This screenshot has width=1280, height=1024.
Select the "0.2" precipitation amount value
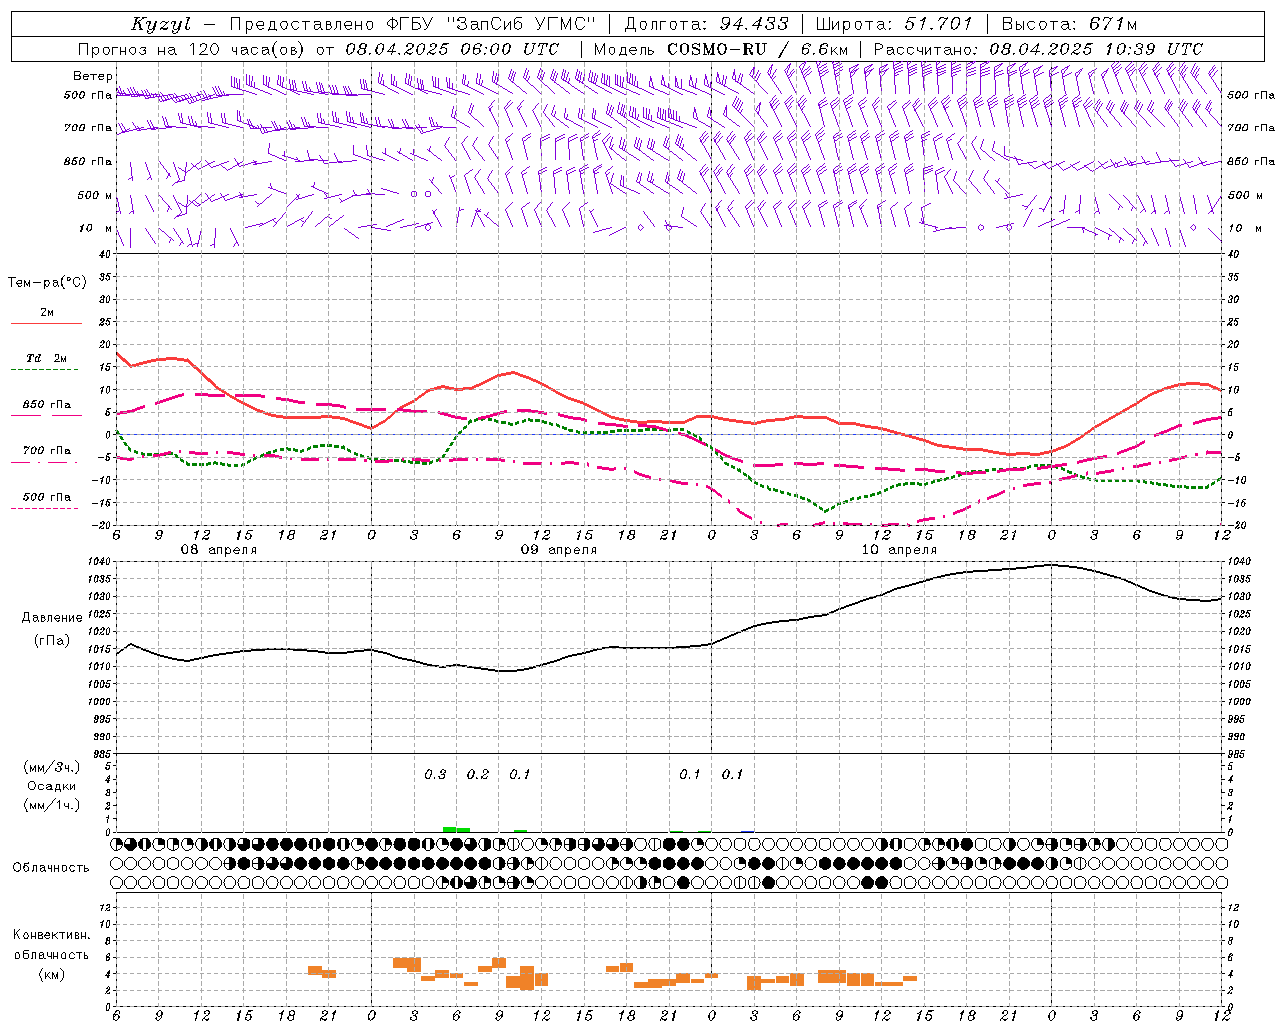coord(478,774)
